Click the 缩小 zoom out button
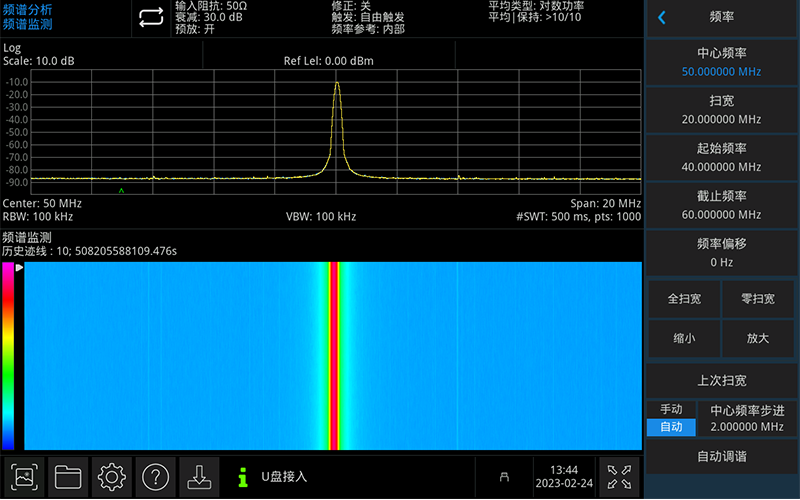This screenshot has width=800, height=500. point(684,338)
